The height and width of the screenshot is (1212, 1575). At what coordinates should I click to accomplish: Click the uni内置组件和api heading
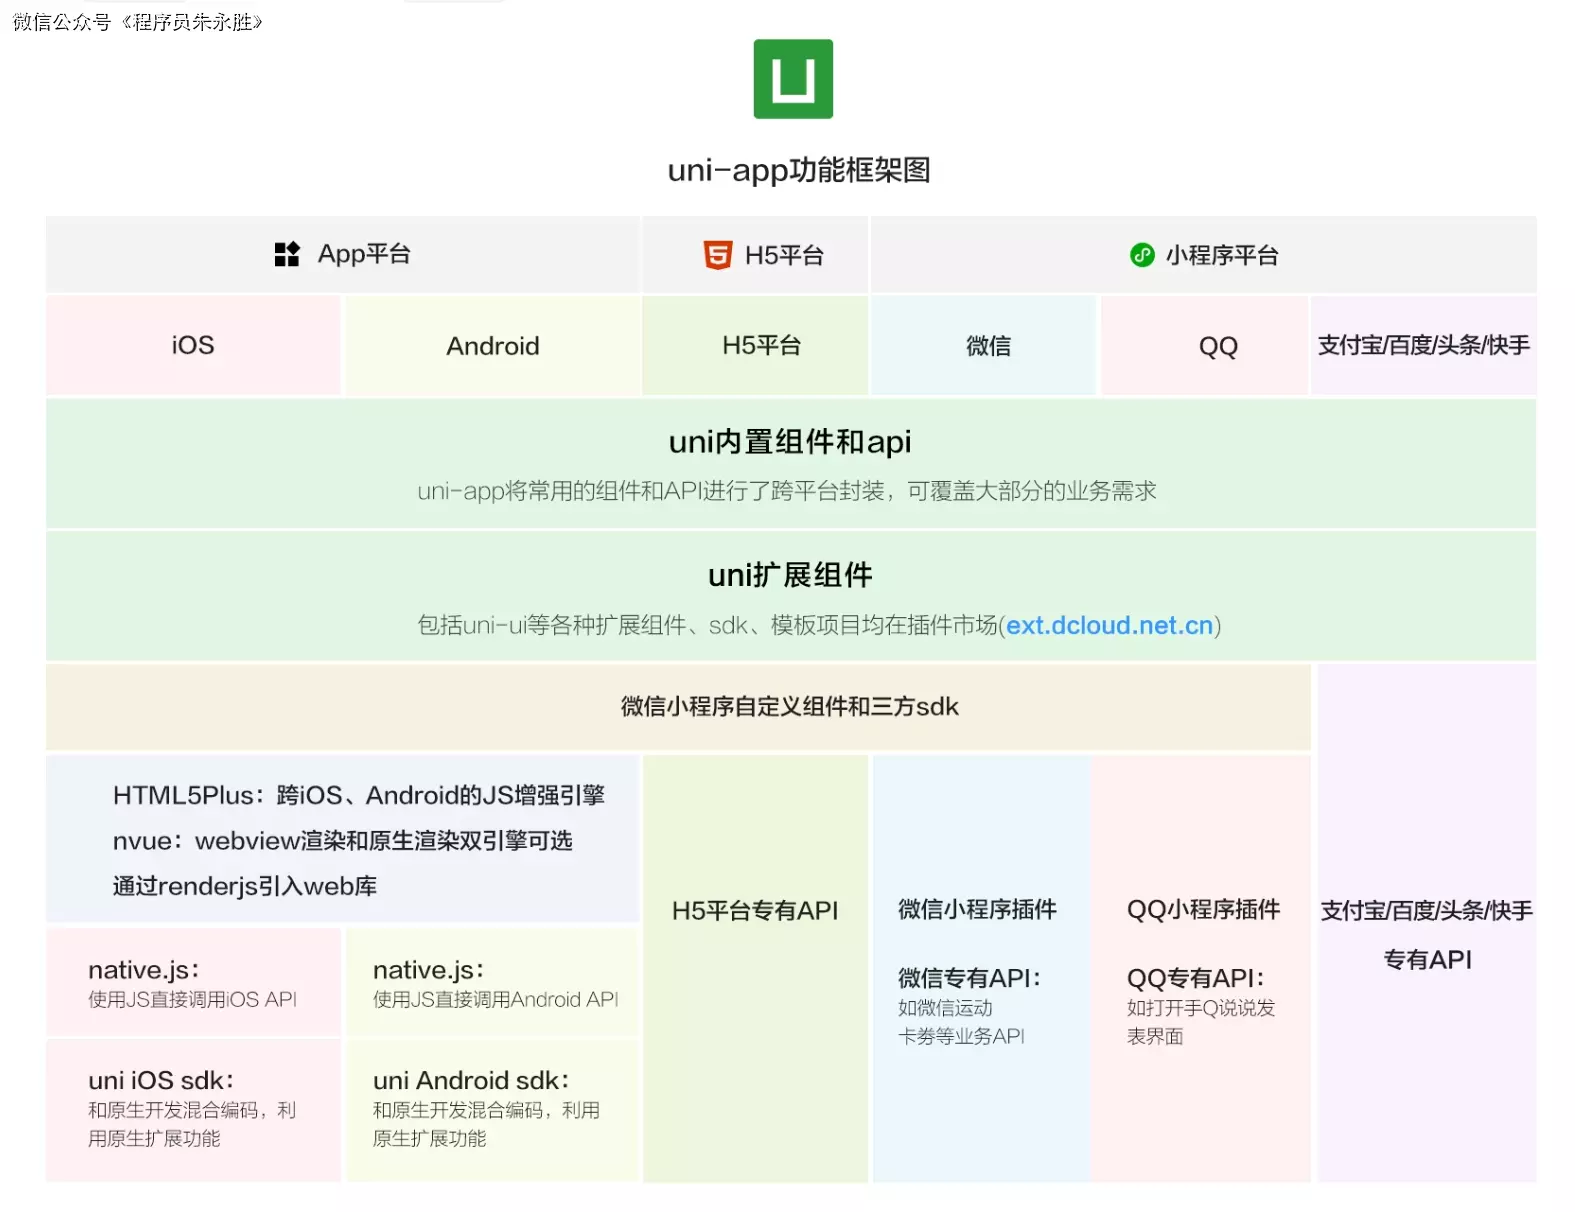789,442
